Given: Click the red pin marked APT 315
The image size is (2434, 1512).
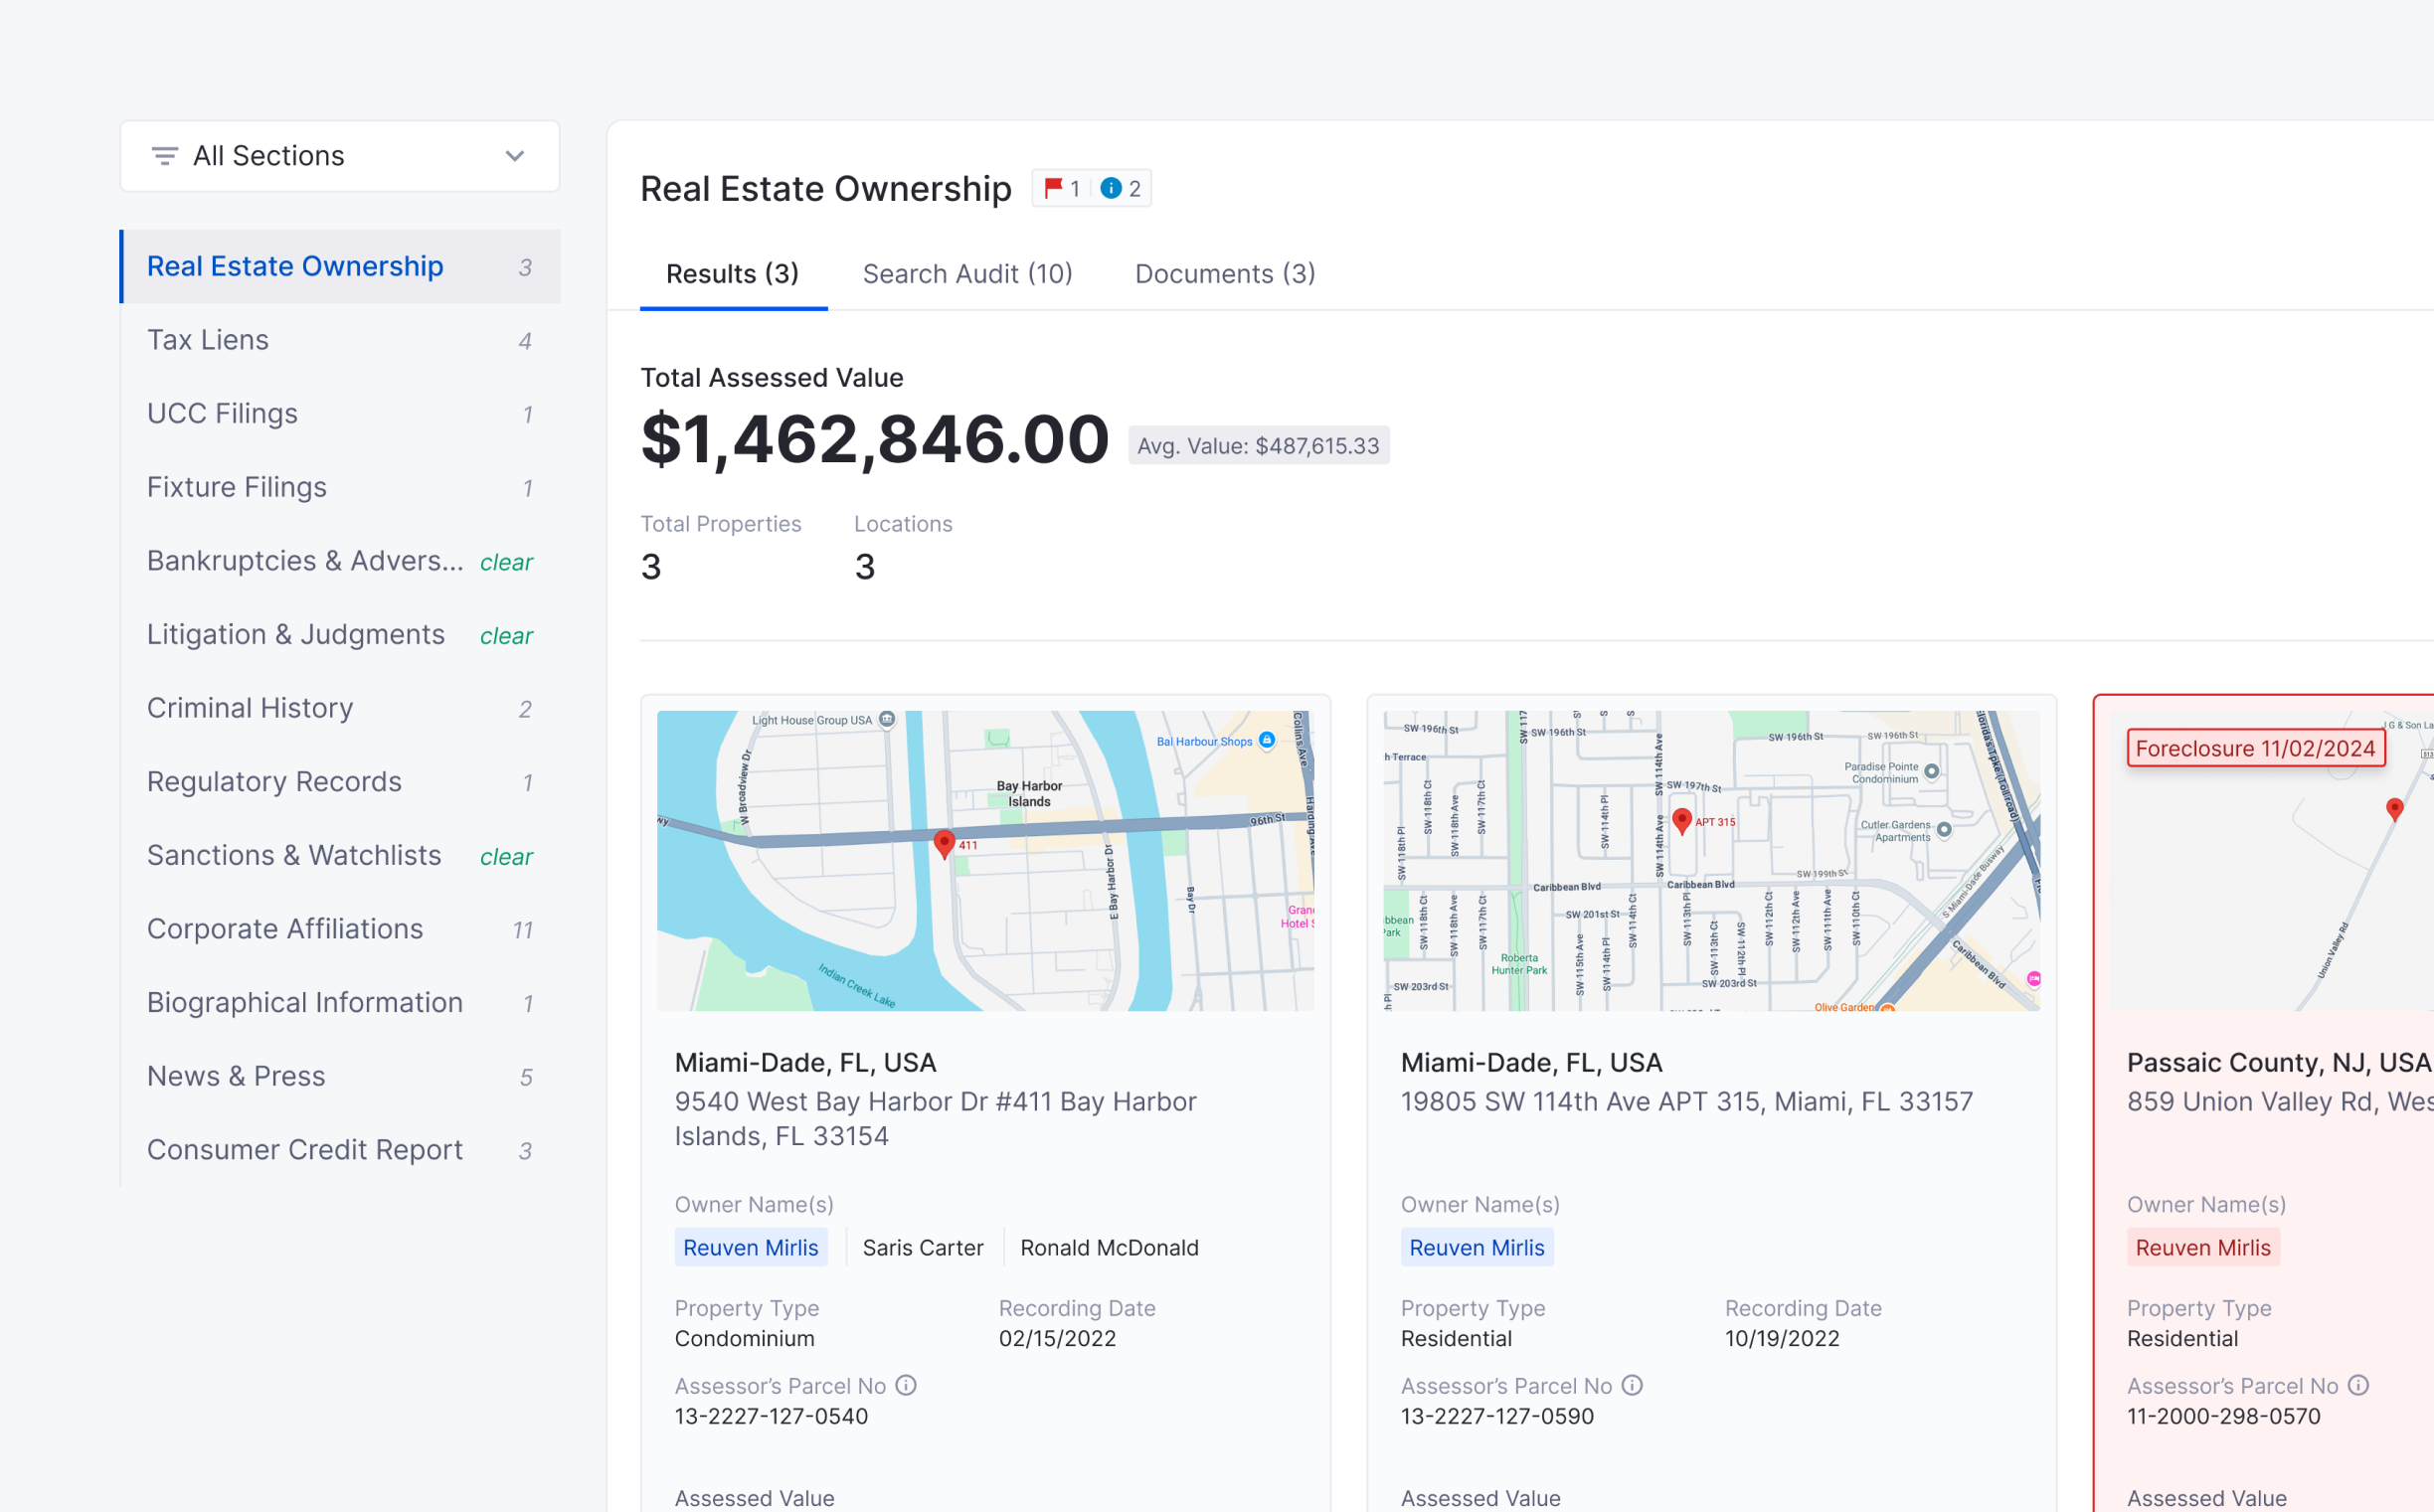Looking at the screenshot, I should (x=1682, y=821).
